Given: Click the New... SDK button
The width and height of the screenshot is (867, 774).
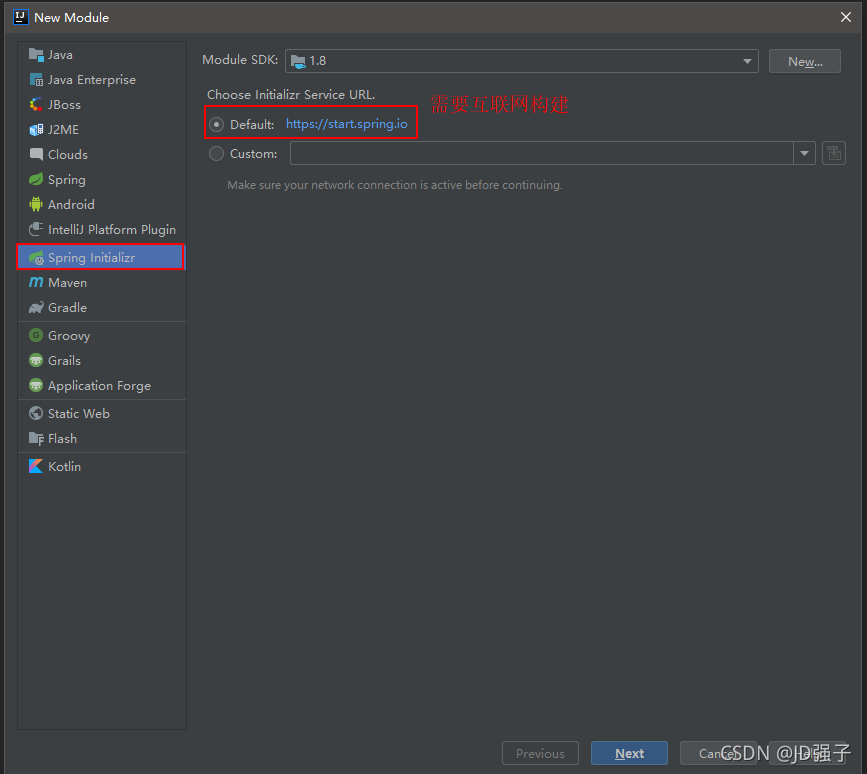Looking at the screenshot, I should point(805,61).
